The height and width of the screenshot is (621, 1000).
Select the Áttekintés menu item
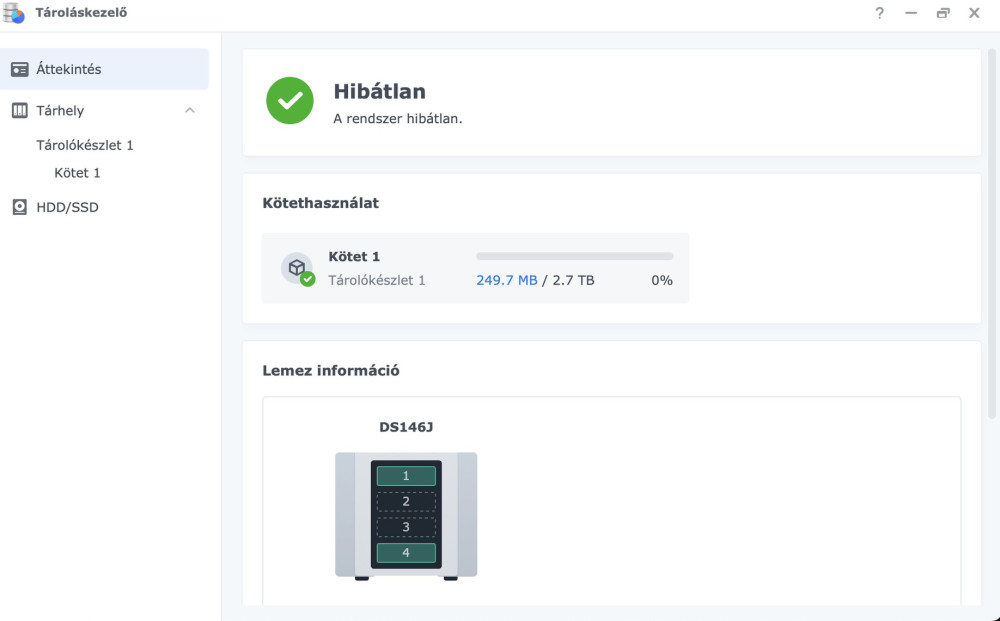coord(69,69)
